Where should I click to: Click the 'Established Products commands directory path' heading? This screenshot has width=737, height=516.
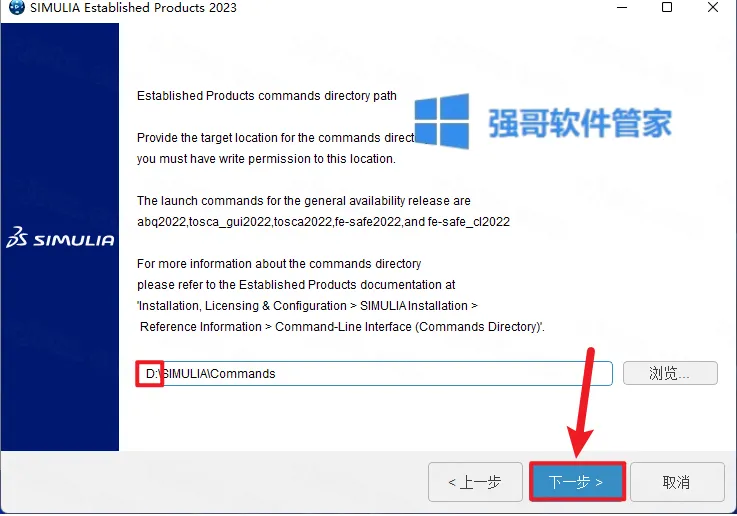tap(267, 96)
